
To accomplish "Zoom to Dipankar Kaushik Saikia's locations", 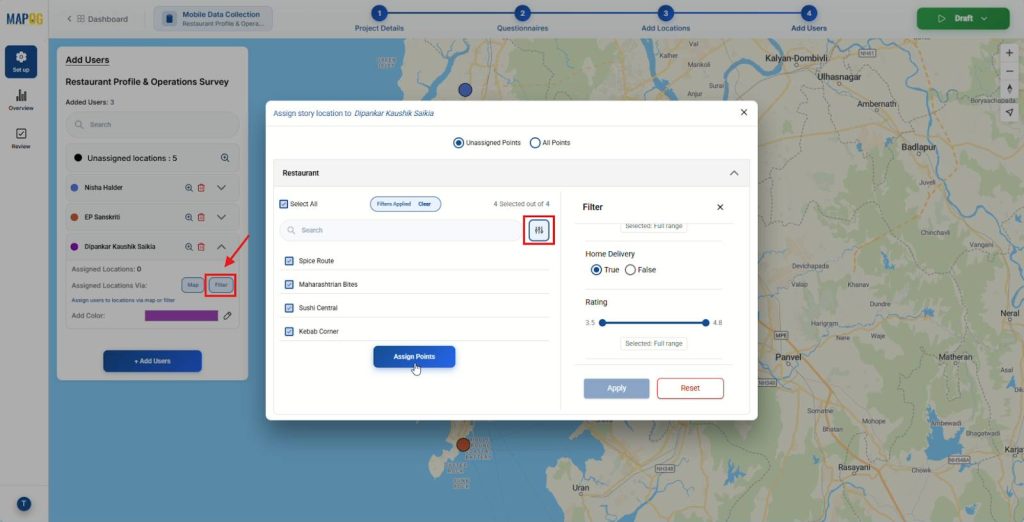I will pyautogui.click(x=189, y=247).
